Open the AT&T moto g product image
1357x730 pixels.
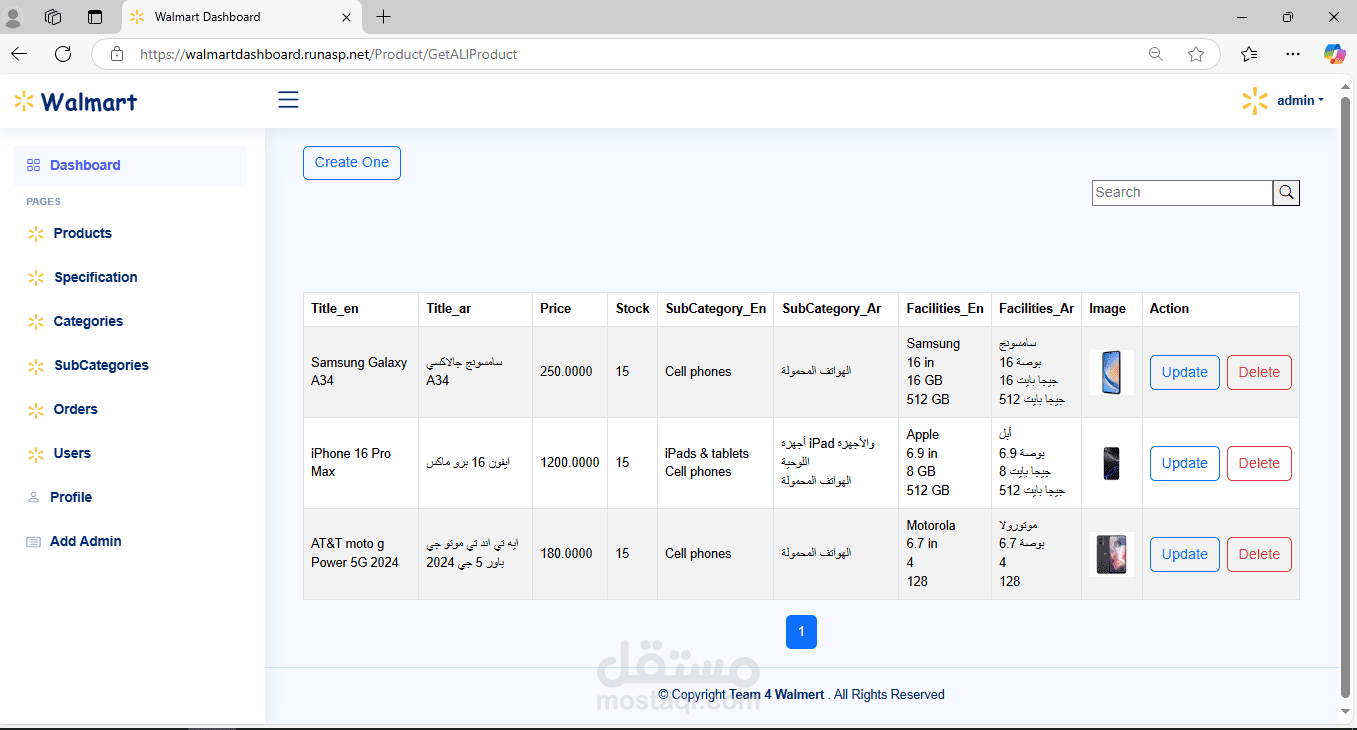click(1111, 554)
